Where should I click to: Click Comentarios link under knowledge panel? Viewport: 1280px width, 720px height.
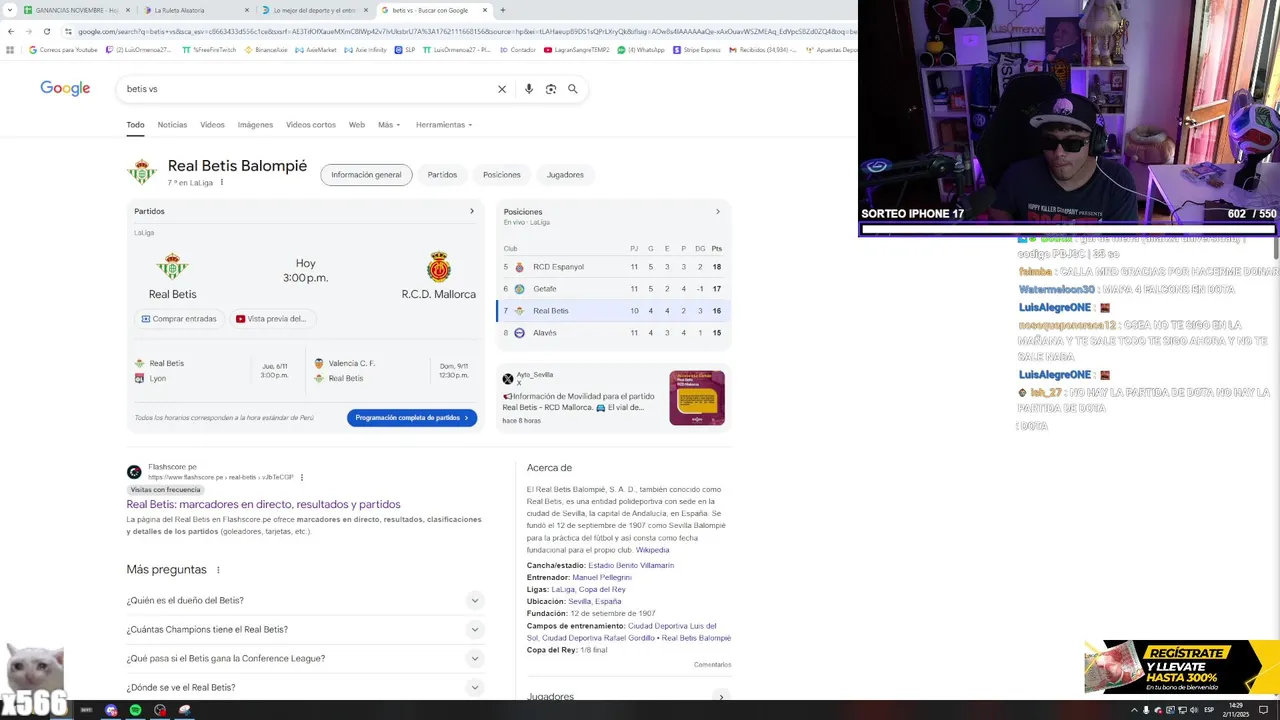tap(712, 664)
